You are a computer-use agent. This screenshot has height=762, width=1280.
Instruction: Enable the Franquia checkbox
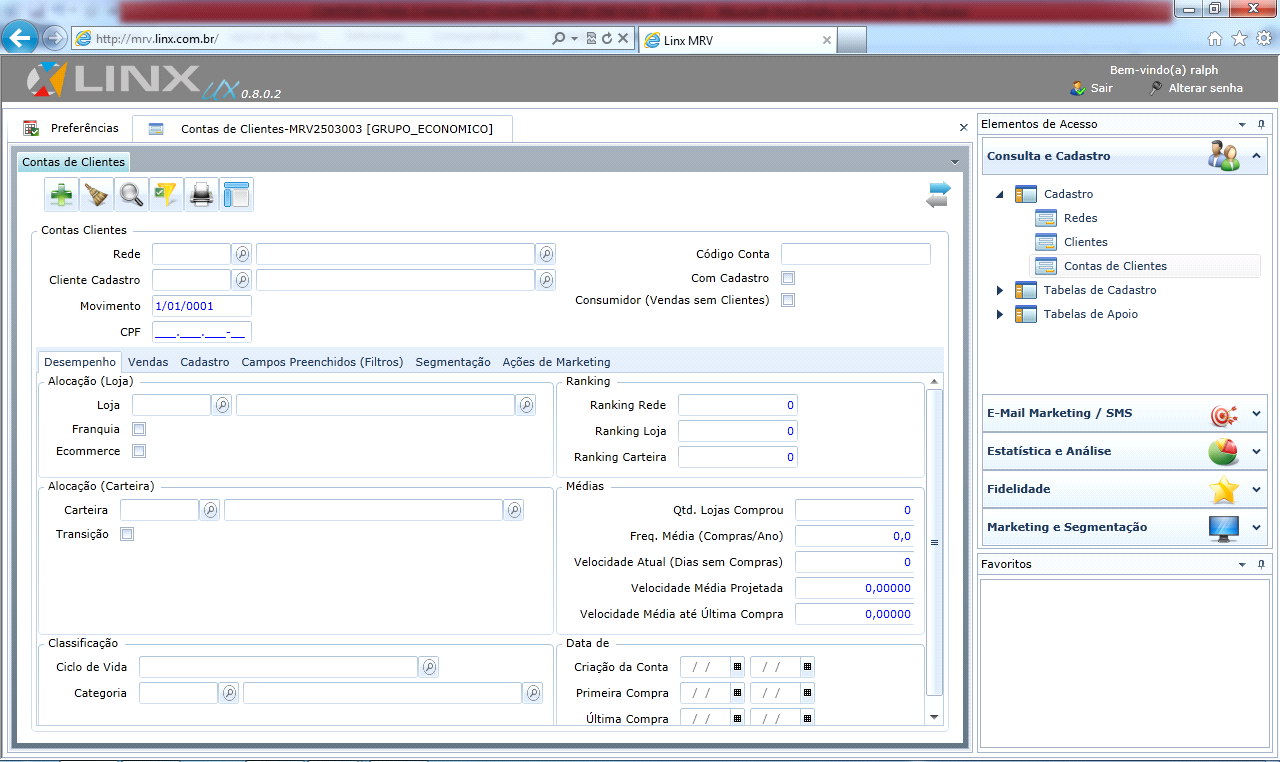(x=139, y=429)
